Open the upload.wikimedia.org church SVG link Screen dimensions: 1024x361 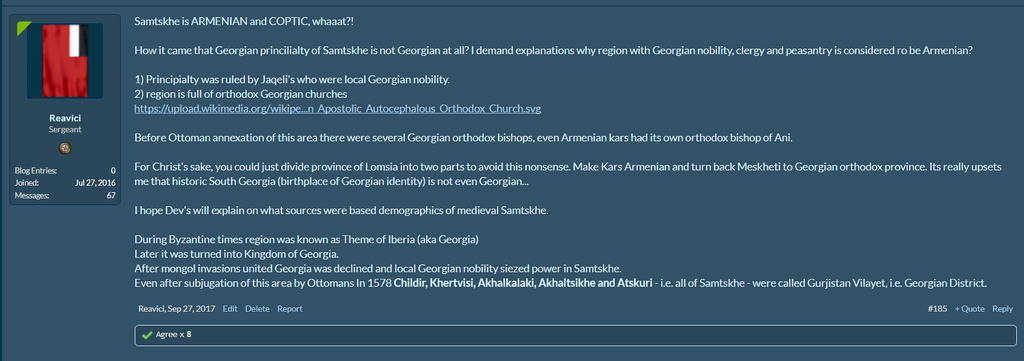point(338,108)
